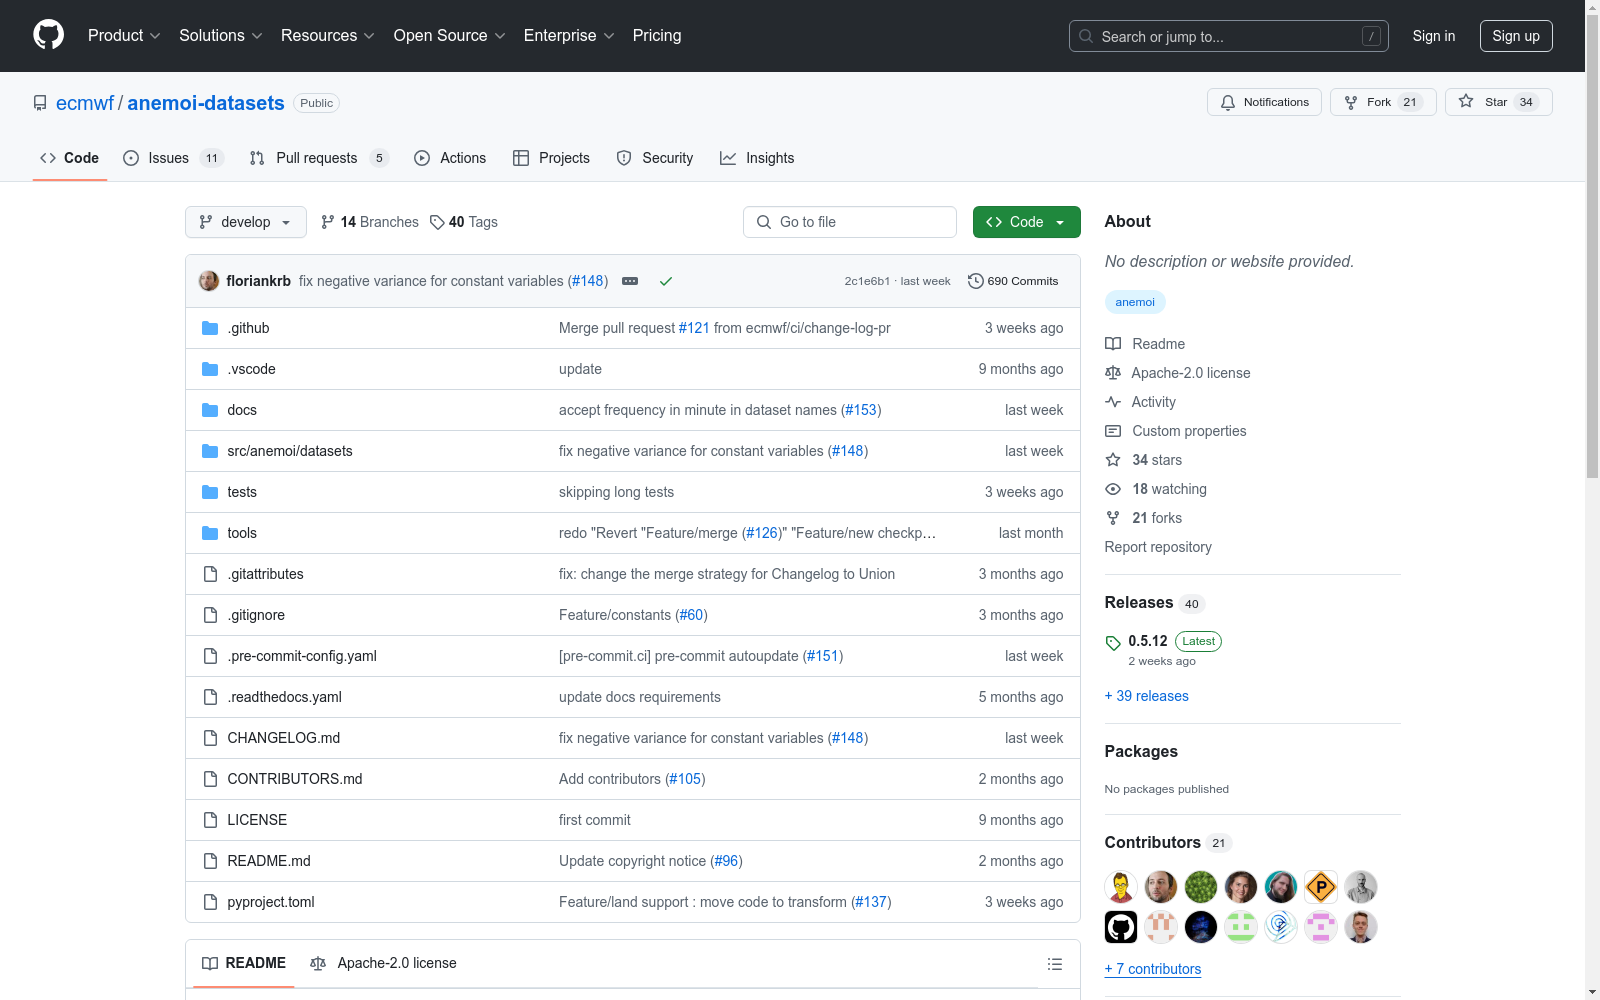
Task: Click the Notifications bell icon
Action: click(1228, 102)
